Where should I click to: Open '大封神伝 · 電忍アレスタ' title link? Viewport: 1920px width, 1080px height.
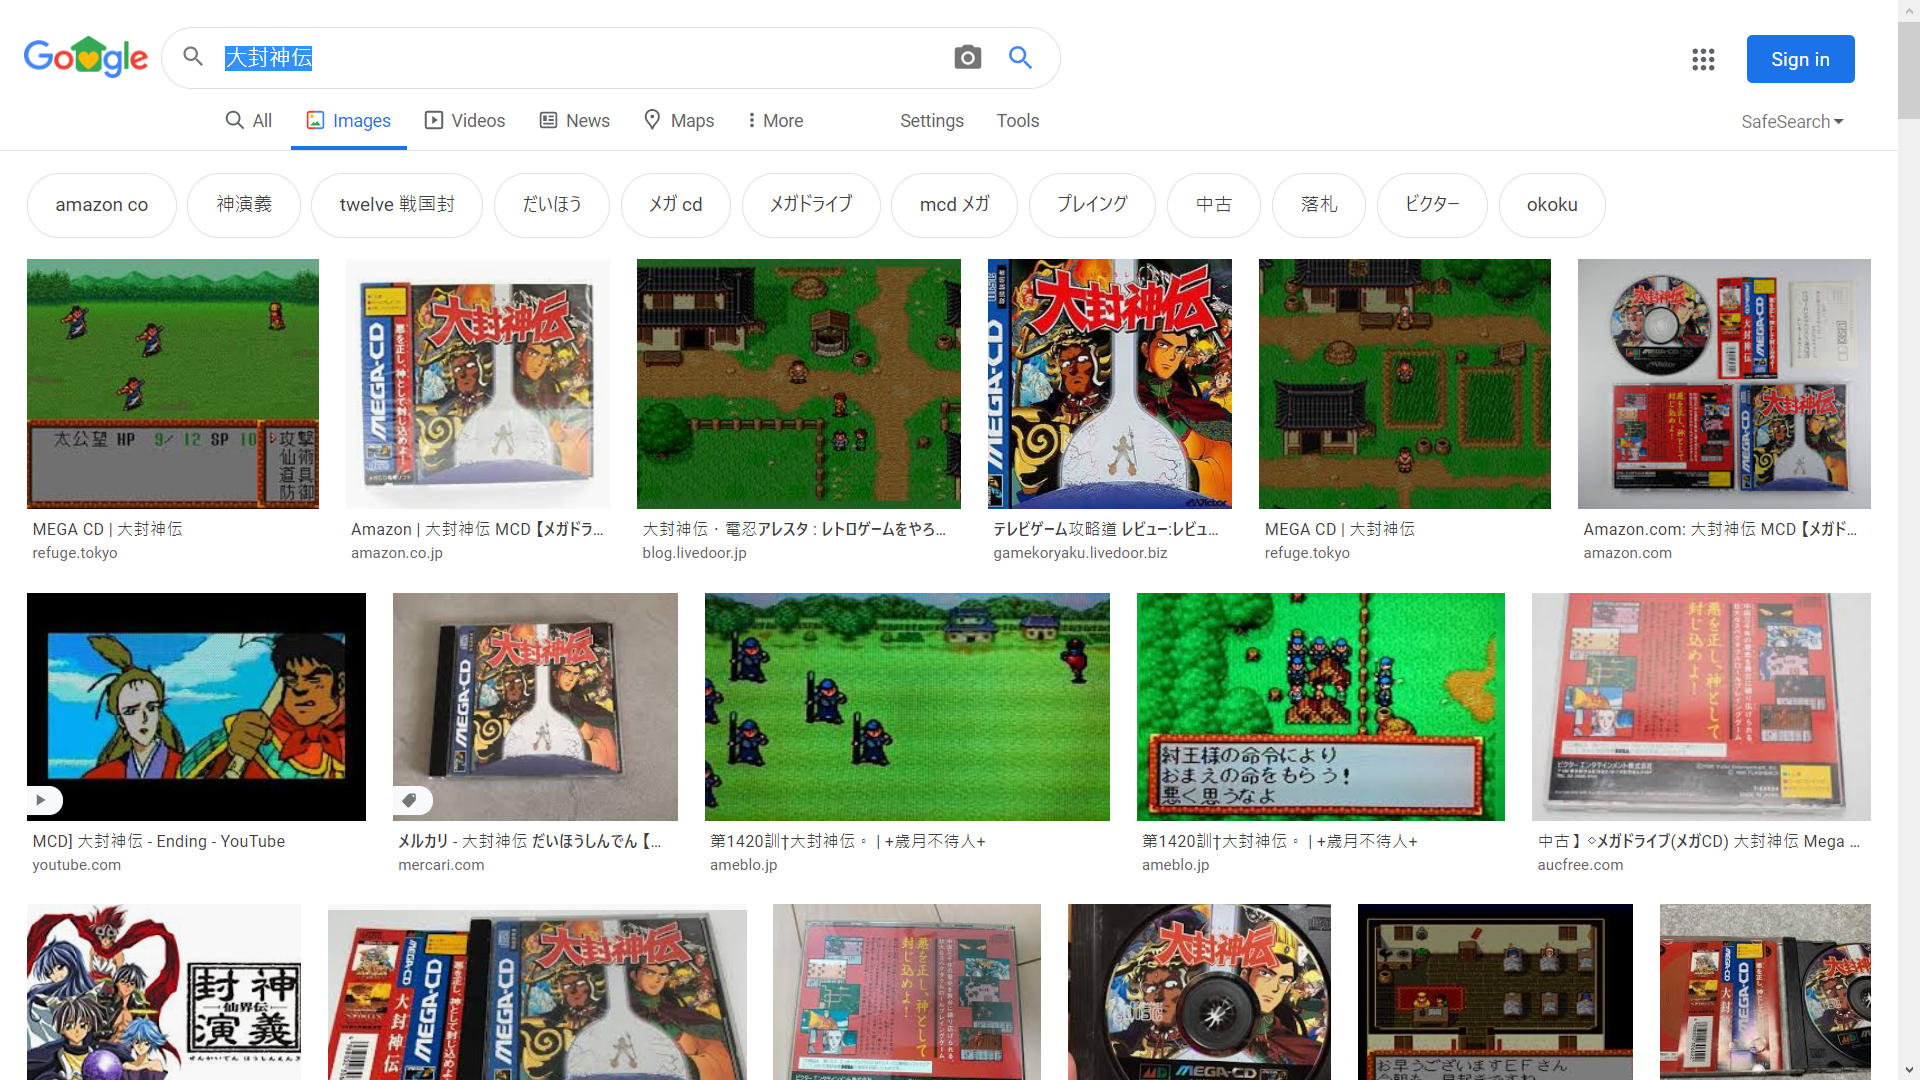[794, 529]
